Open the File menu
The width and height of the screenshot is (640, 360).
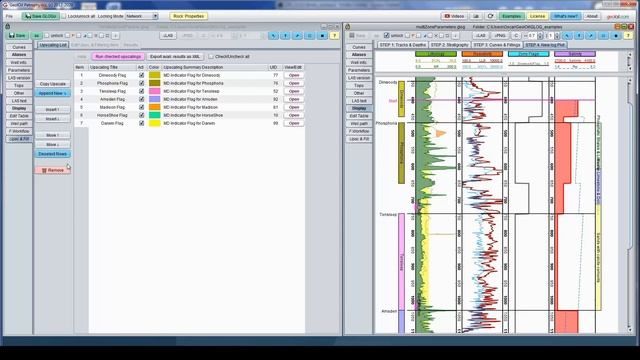point(9,16)
